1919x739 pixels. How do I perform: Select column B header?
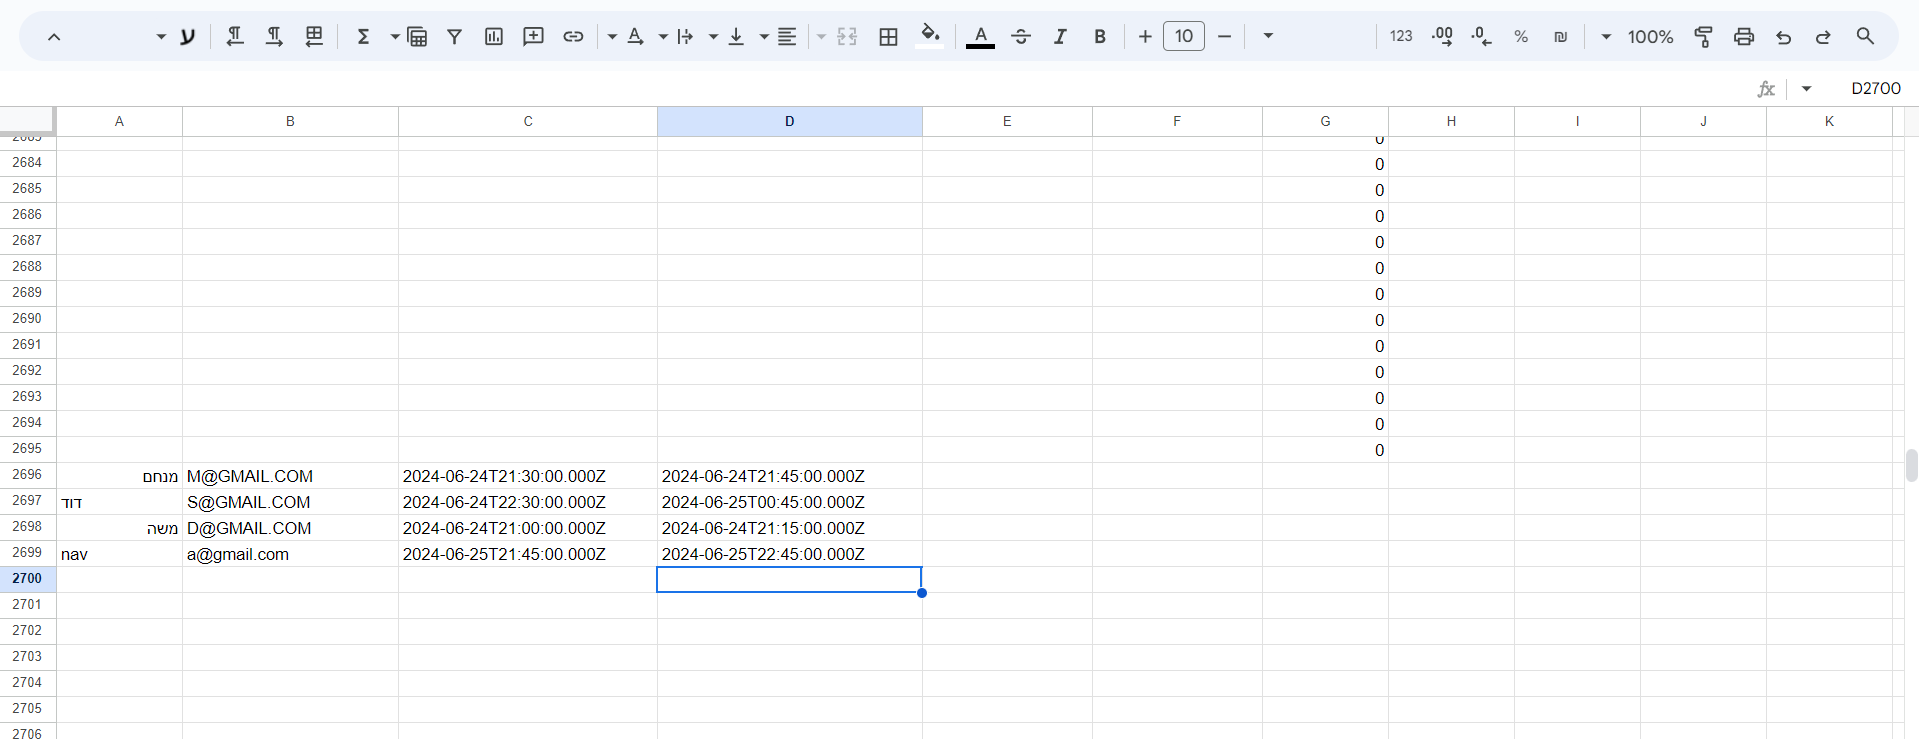pos(290,121)
